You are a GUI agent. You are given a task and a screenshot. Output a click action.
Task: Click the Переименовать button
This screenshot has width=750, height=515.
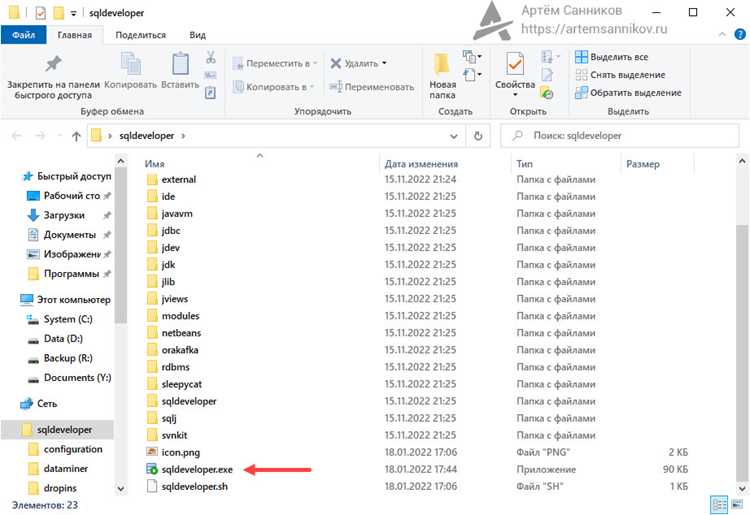coord(372,87)
